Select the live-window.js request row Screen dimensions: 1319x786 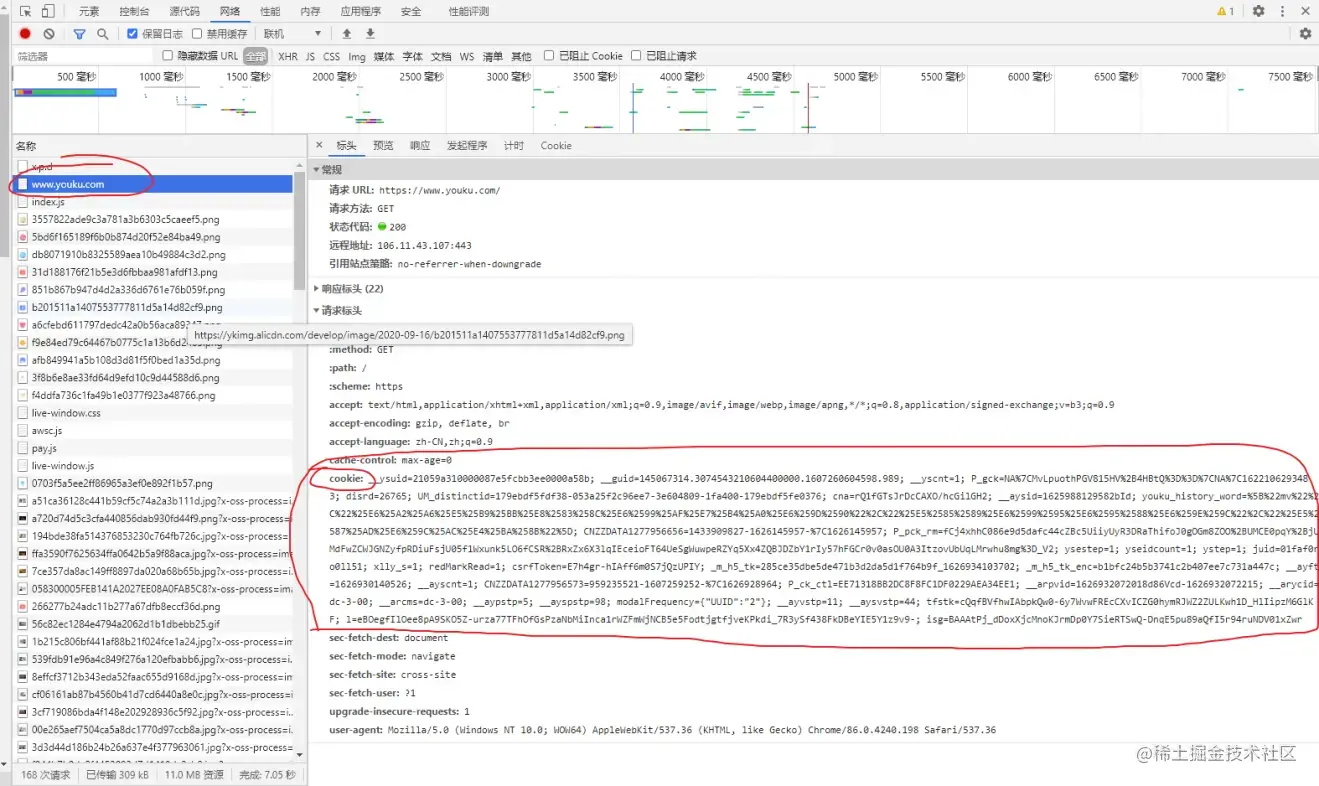152,466
